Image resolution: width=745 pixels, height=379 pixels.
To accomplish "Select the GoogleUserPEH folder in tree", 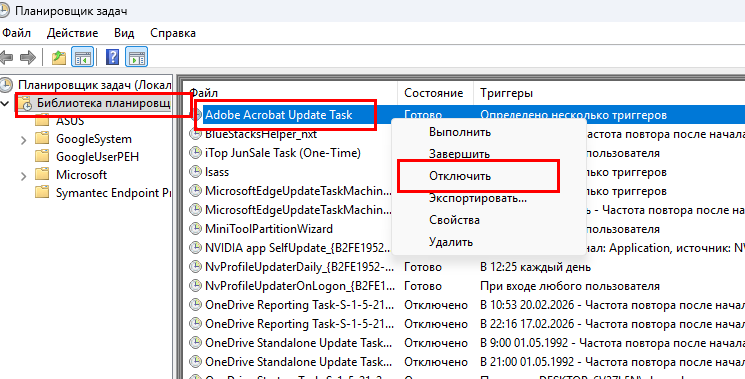I will click(97, 157).
